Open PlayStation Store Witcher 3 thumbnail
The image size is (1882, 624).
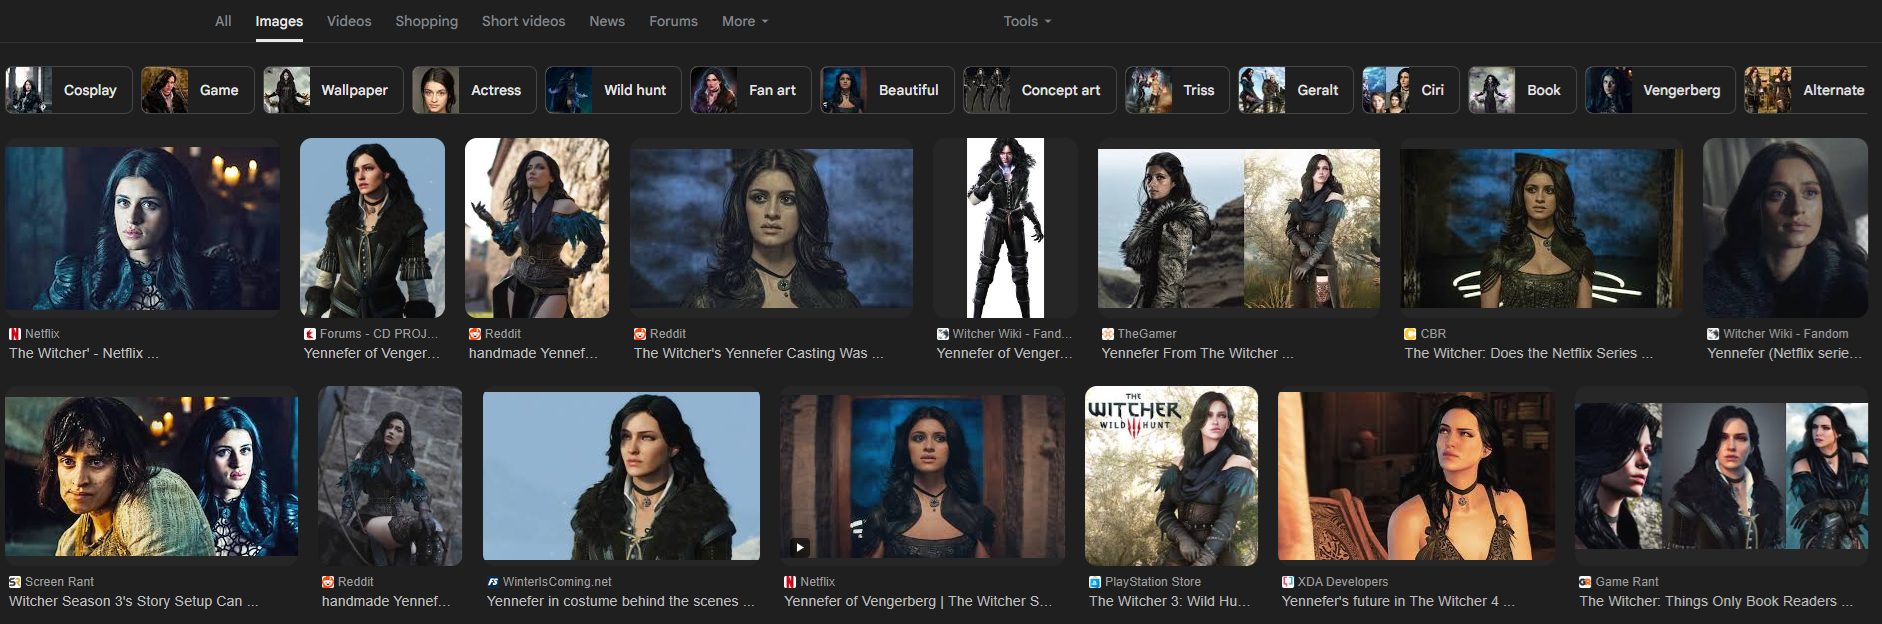click(x=1171, y=476)
